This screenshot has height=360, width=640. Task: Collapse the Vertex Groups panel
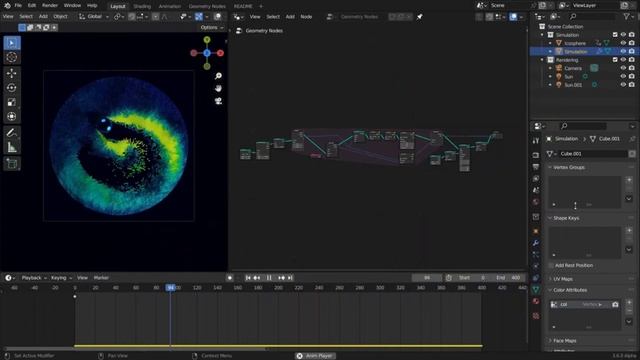569,167
